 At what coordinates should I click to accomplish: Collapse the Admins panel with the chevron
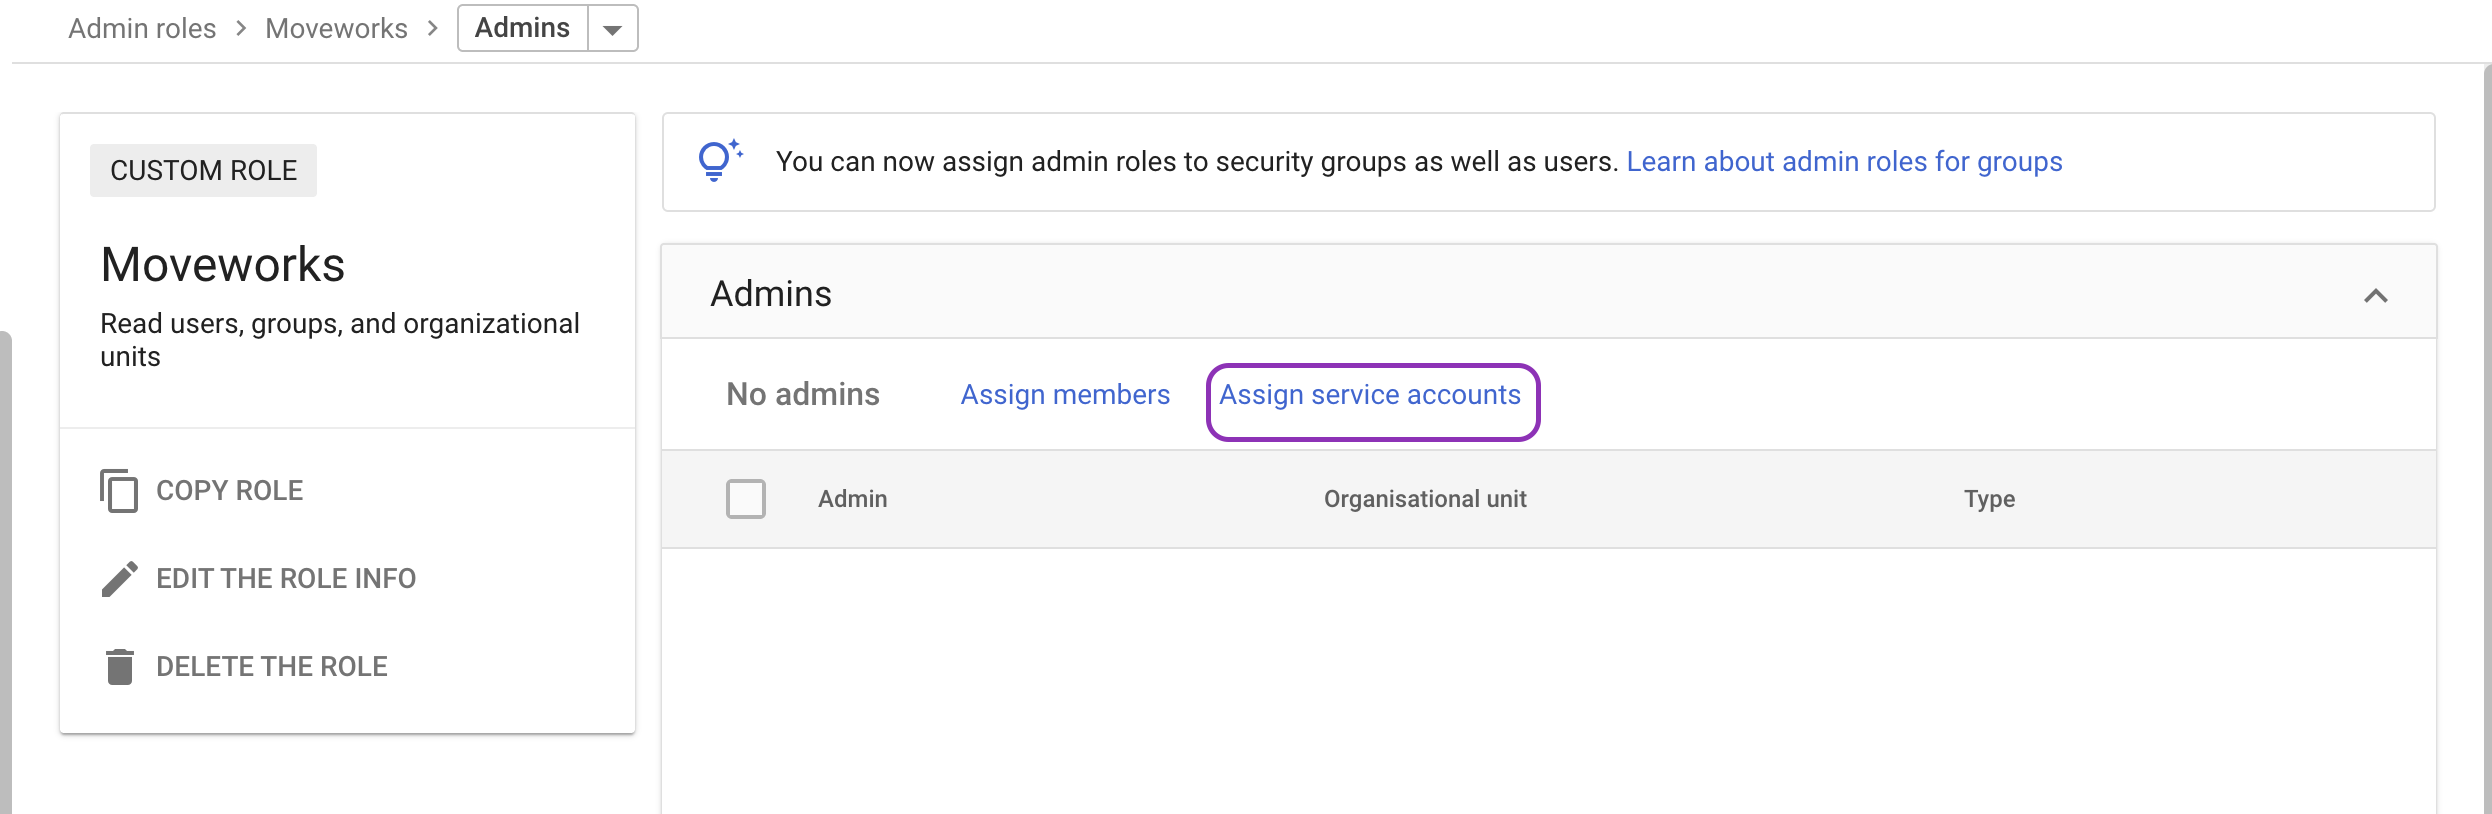coord(2375,295)
